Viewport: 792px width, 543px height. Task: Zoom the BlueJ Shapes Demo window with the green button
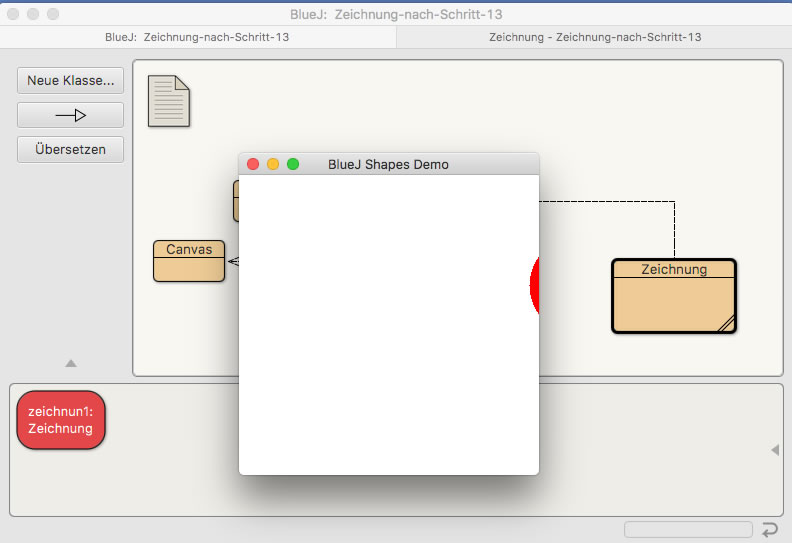[293, 164]
